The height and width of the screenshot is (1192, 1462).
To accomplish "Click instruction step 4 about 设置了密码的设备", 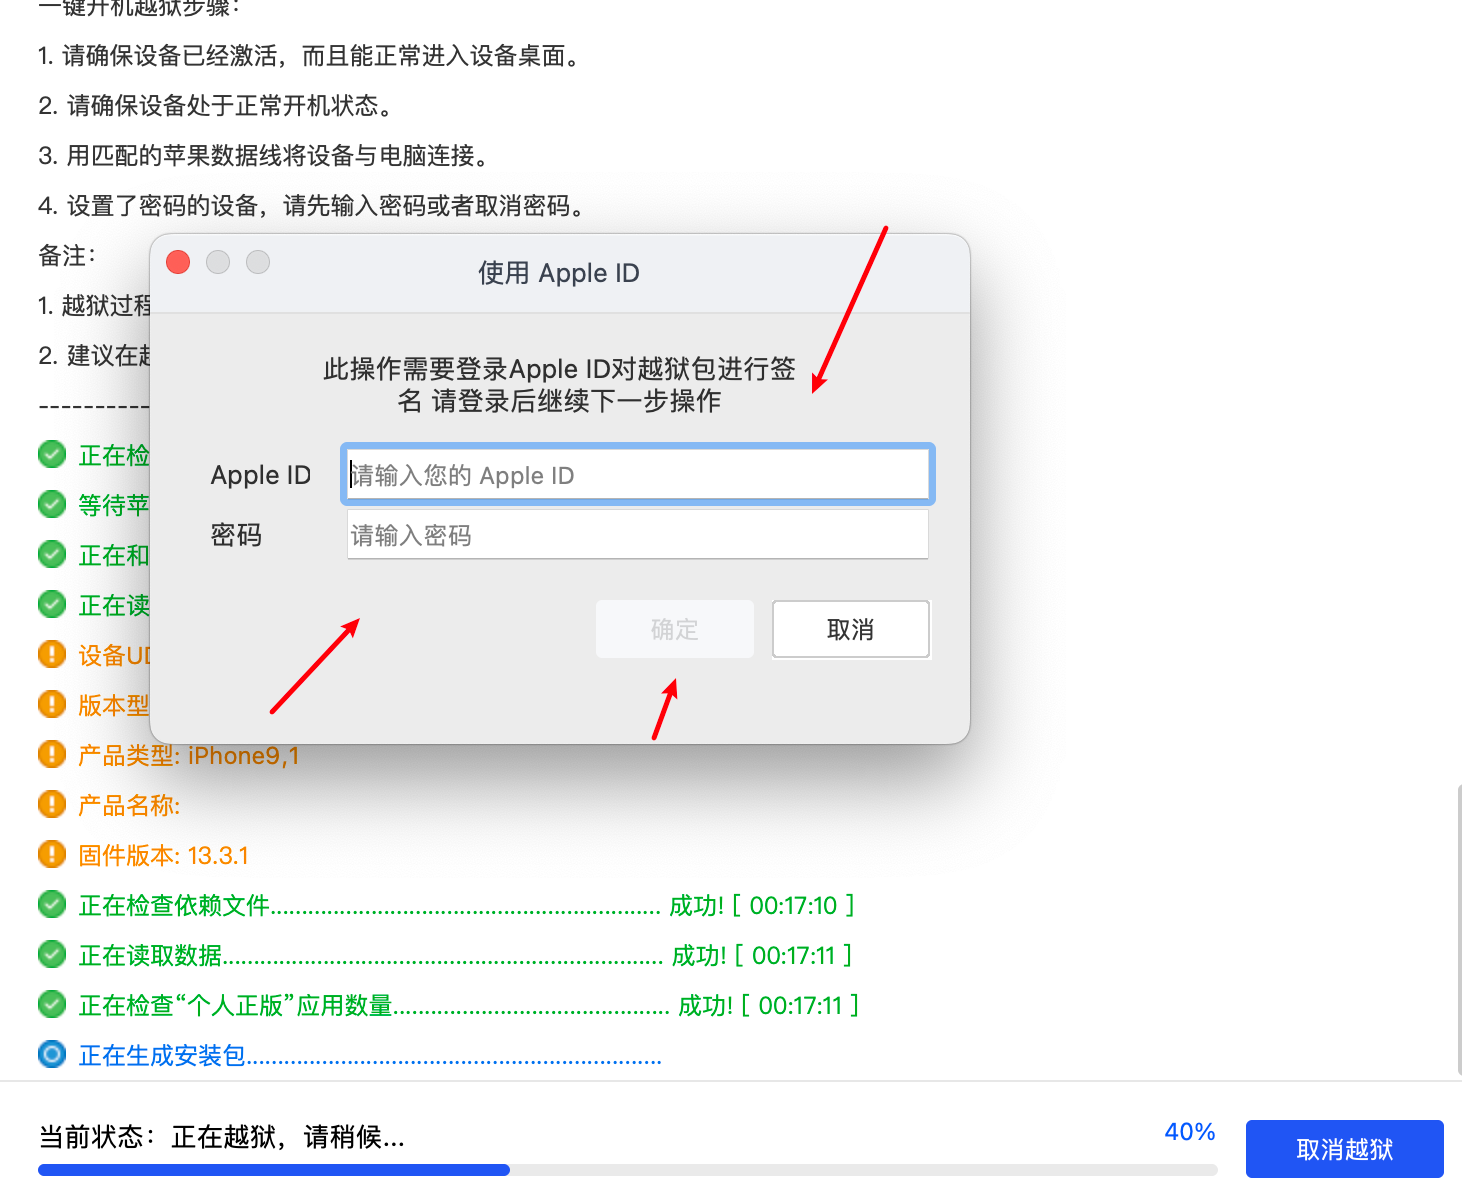I will (x=312, y=205).
